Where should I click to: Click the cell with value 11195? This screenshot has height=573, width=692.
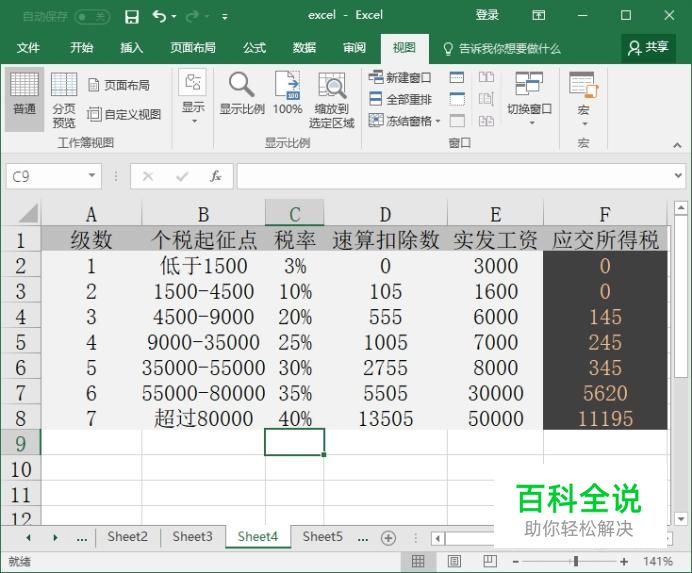coord(605,418)
